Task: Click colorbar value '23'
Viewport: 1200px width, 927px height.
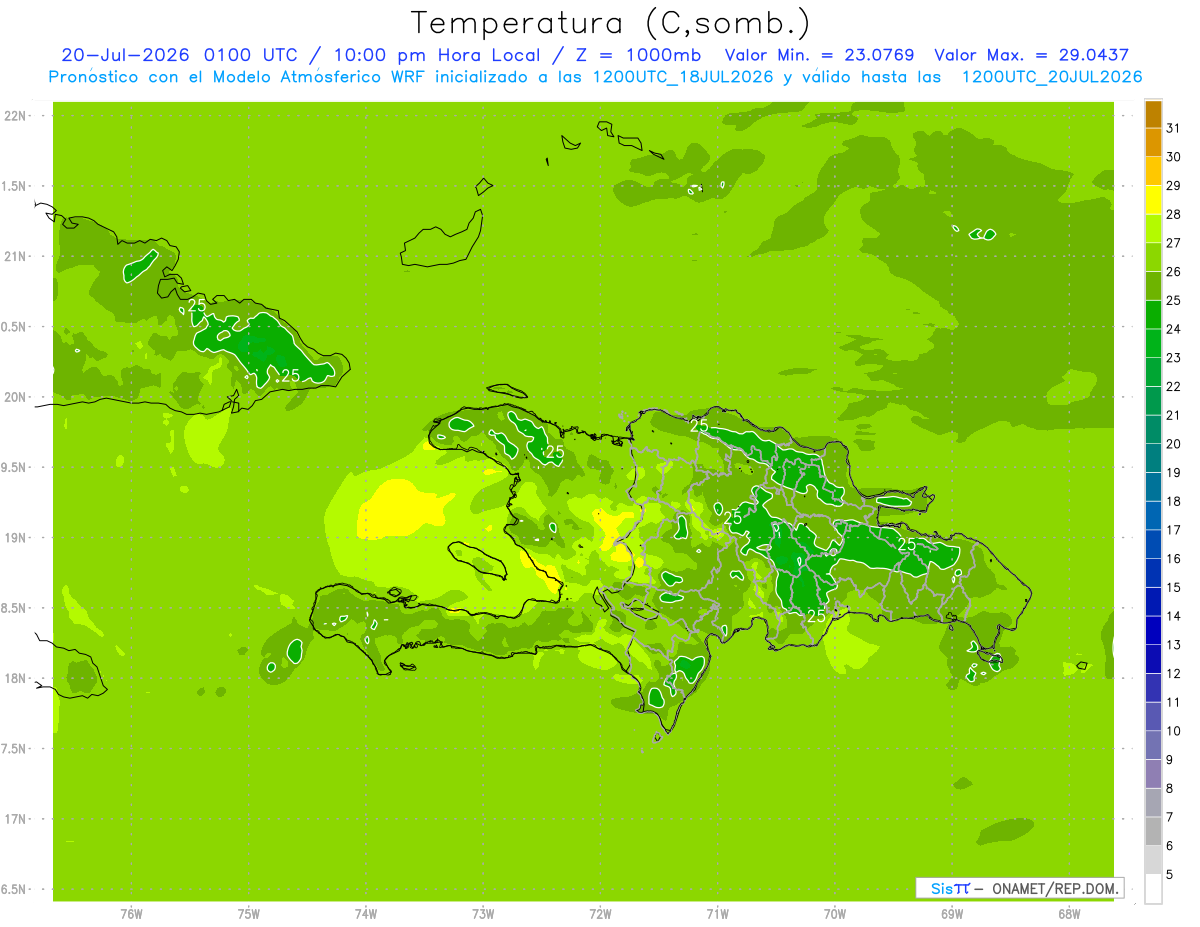Action: click(1174, 358)
